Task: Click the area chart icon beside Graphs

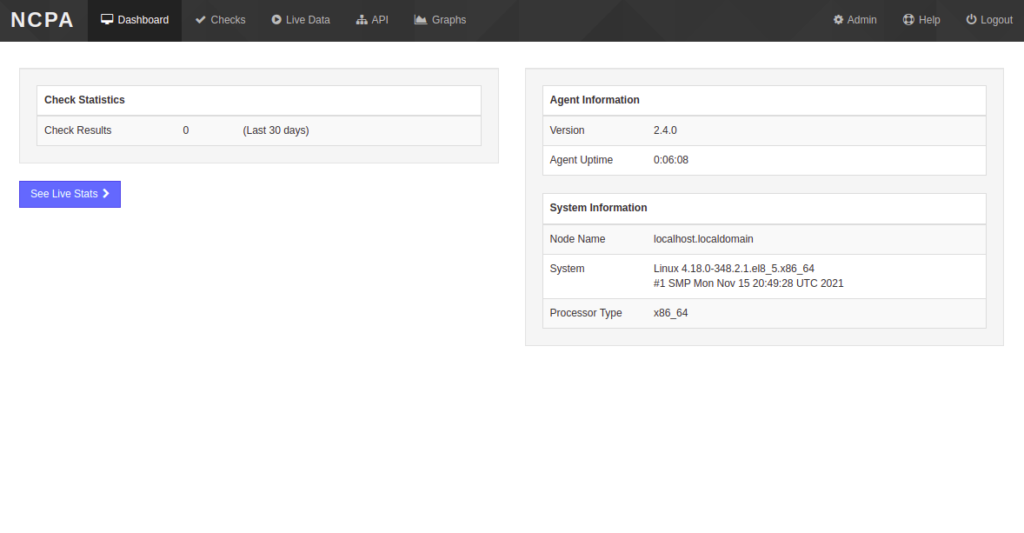Action: click(x=420, y=20)
